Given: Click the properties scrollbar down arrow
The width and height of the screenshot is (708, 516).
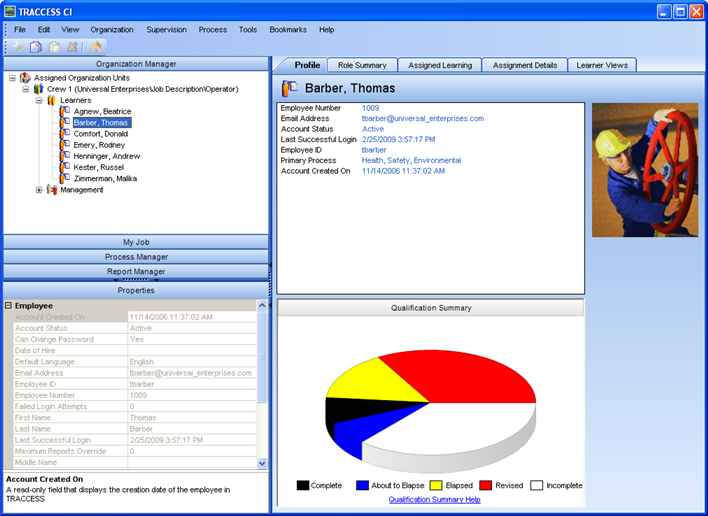Looking at the screenshot, I should (x=262, y=463).
